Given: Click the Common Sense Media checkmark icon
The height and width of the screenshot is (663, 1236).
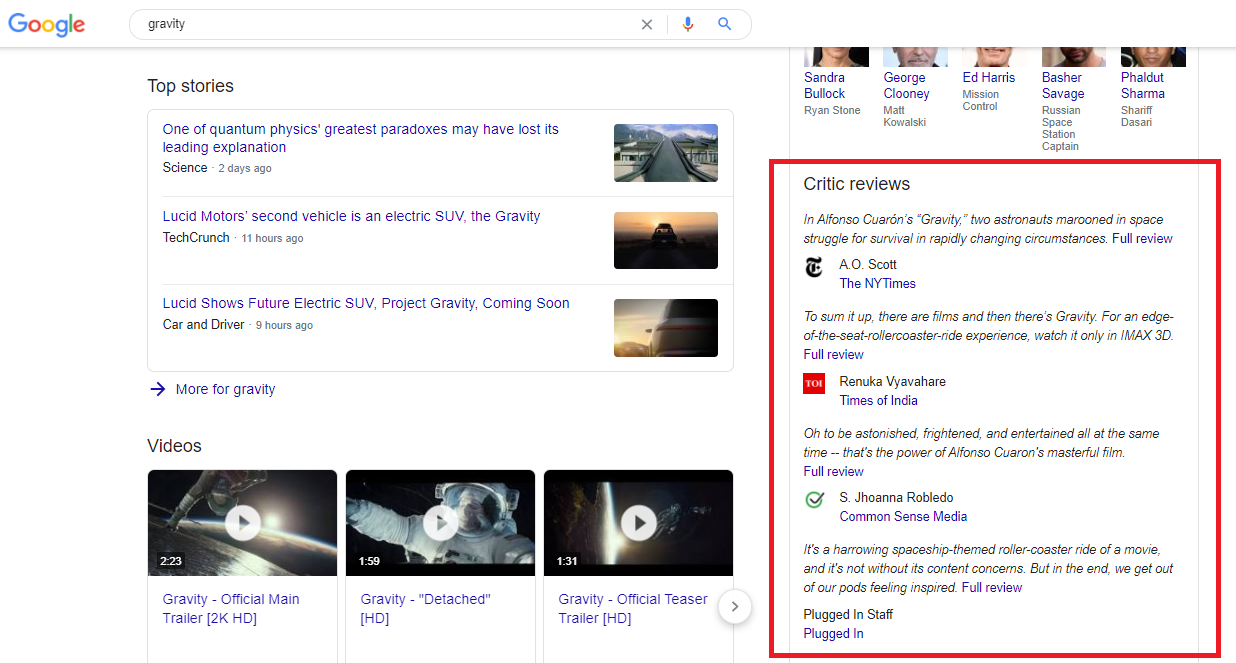Looking at the screenshot, I should pos(814,500).
